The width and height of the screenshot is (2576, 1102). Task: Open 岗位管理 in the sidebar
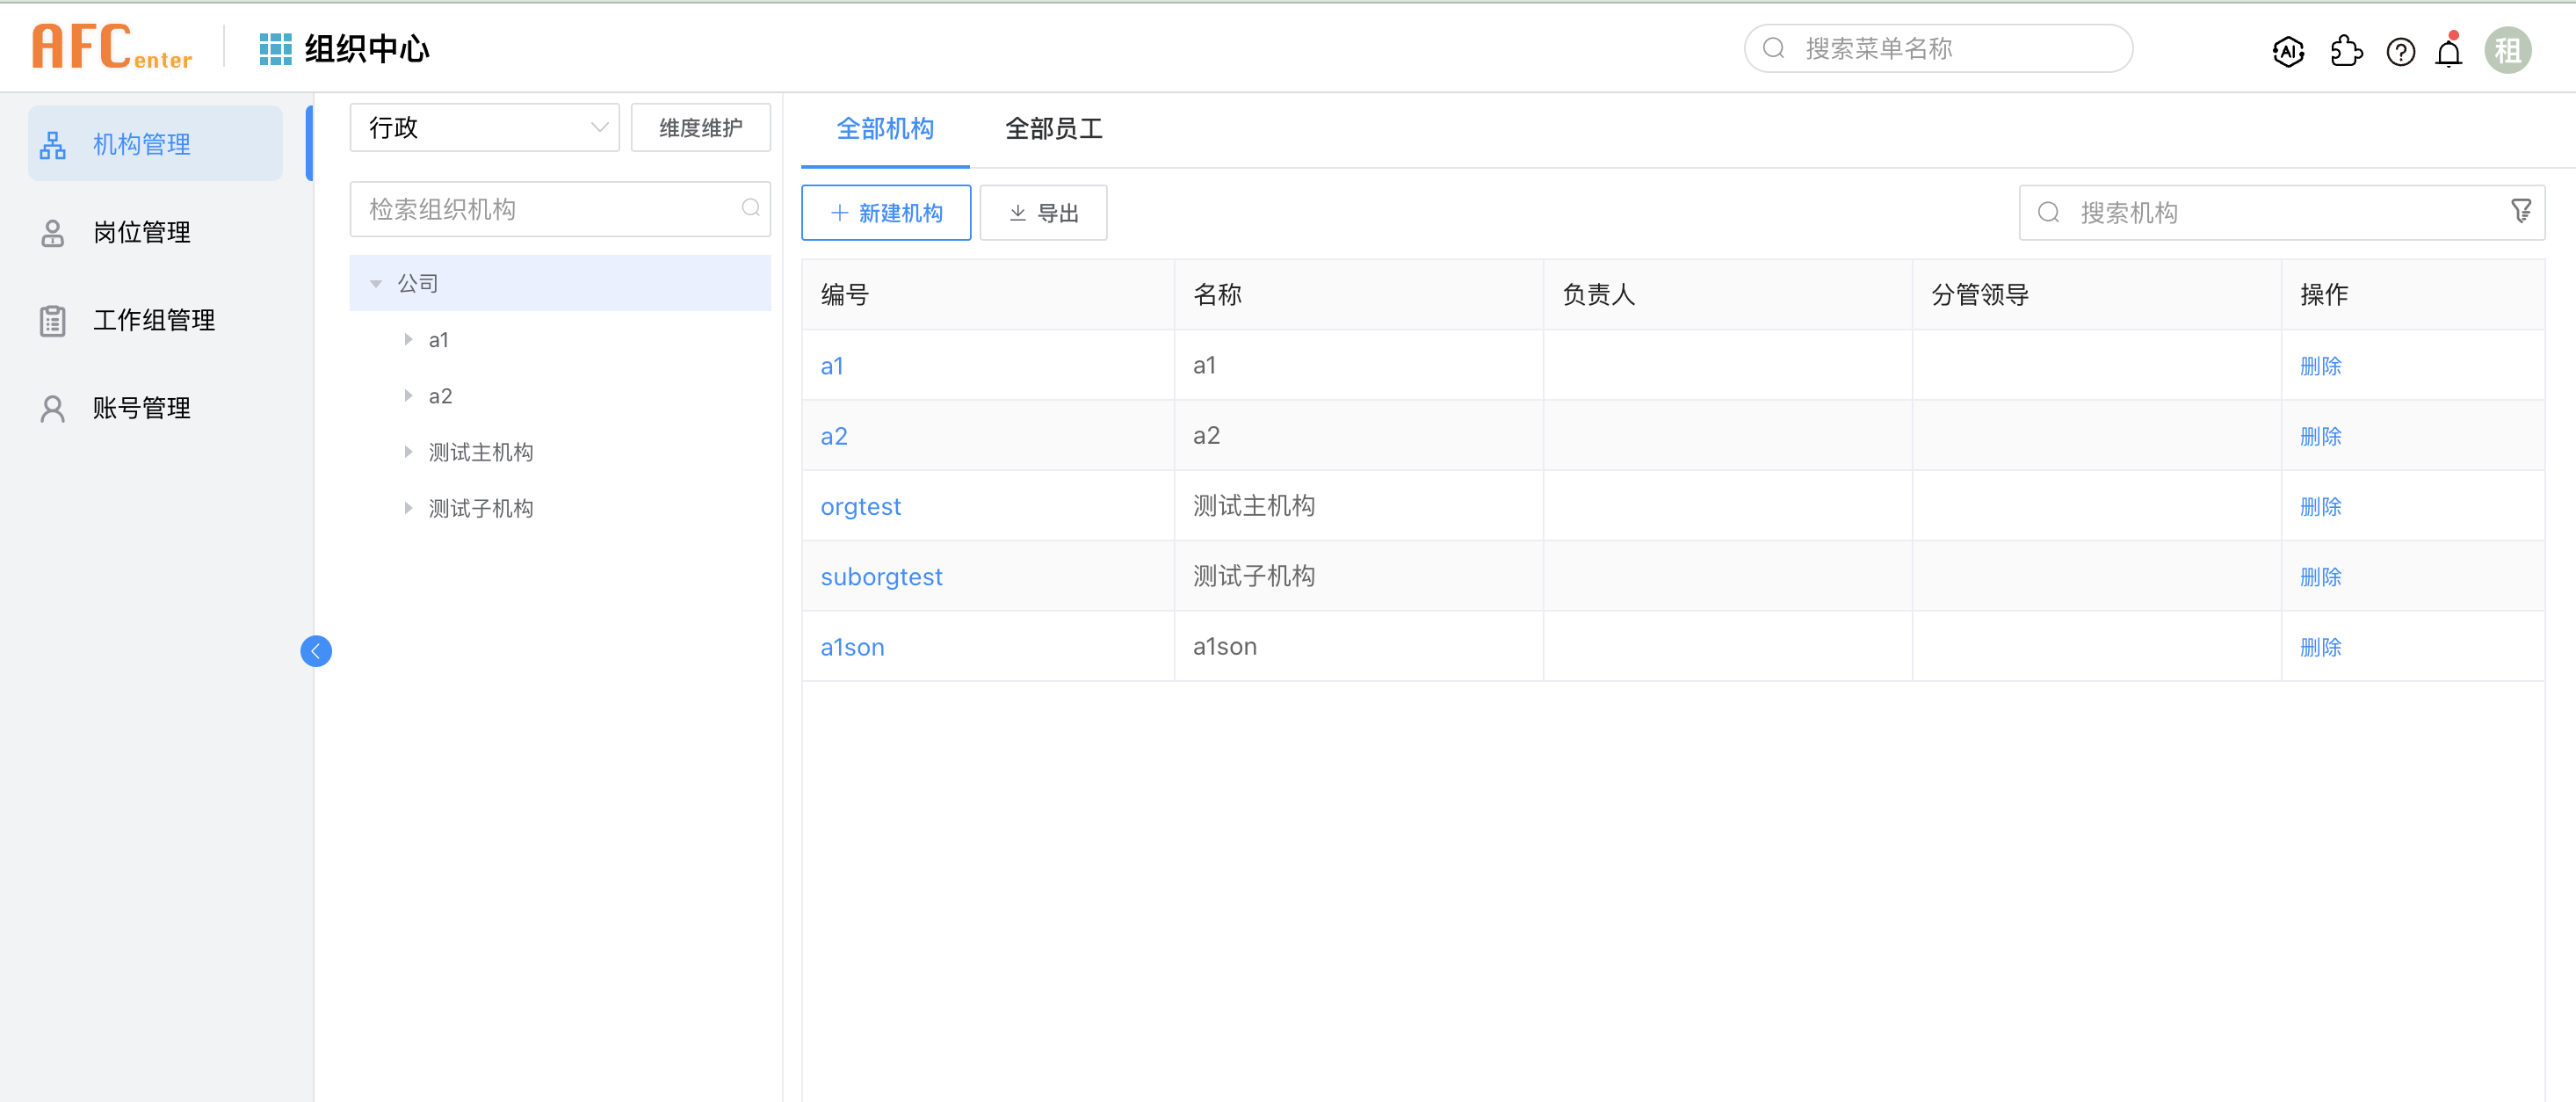click(x=141, y=233)
